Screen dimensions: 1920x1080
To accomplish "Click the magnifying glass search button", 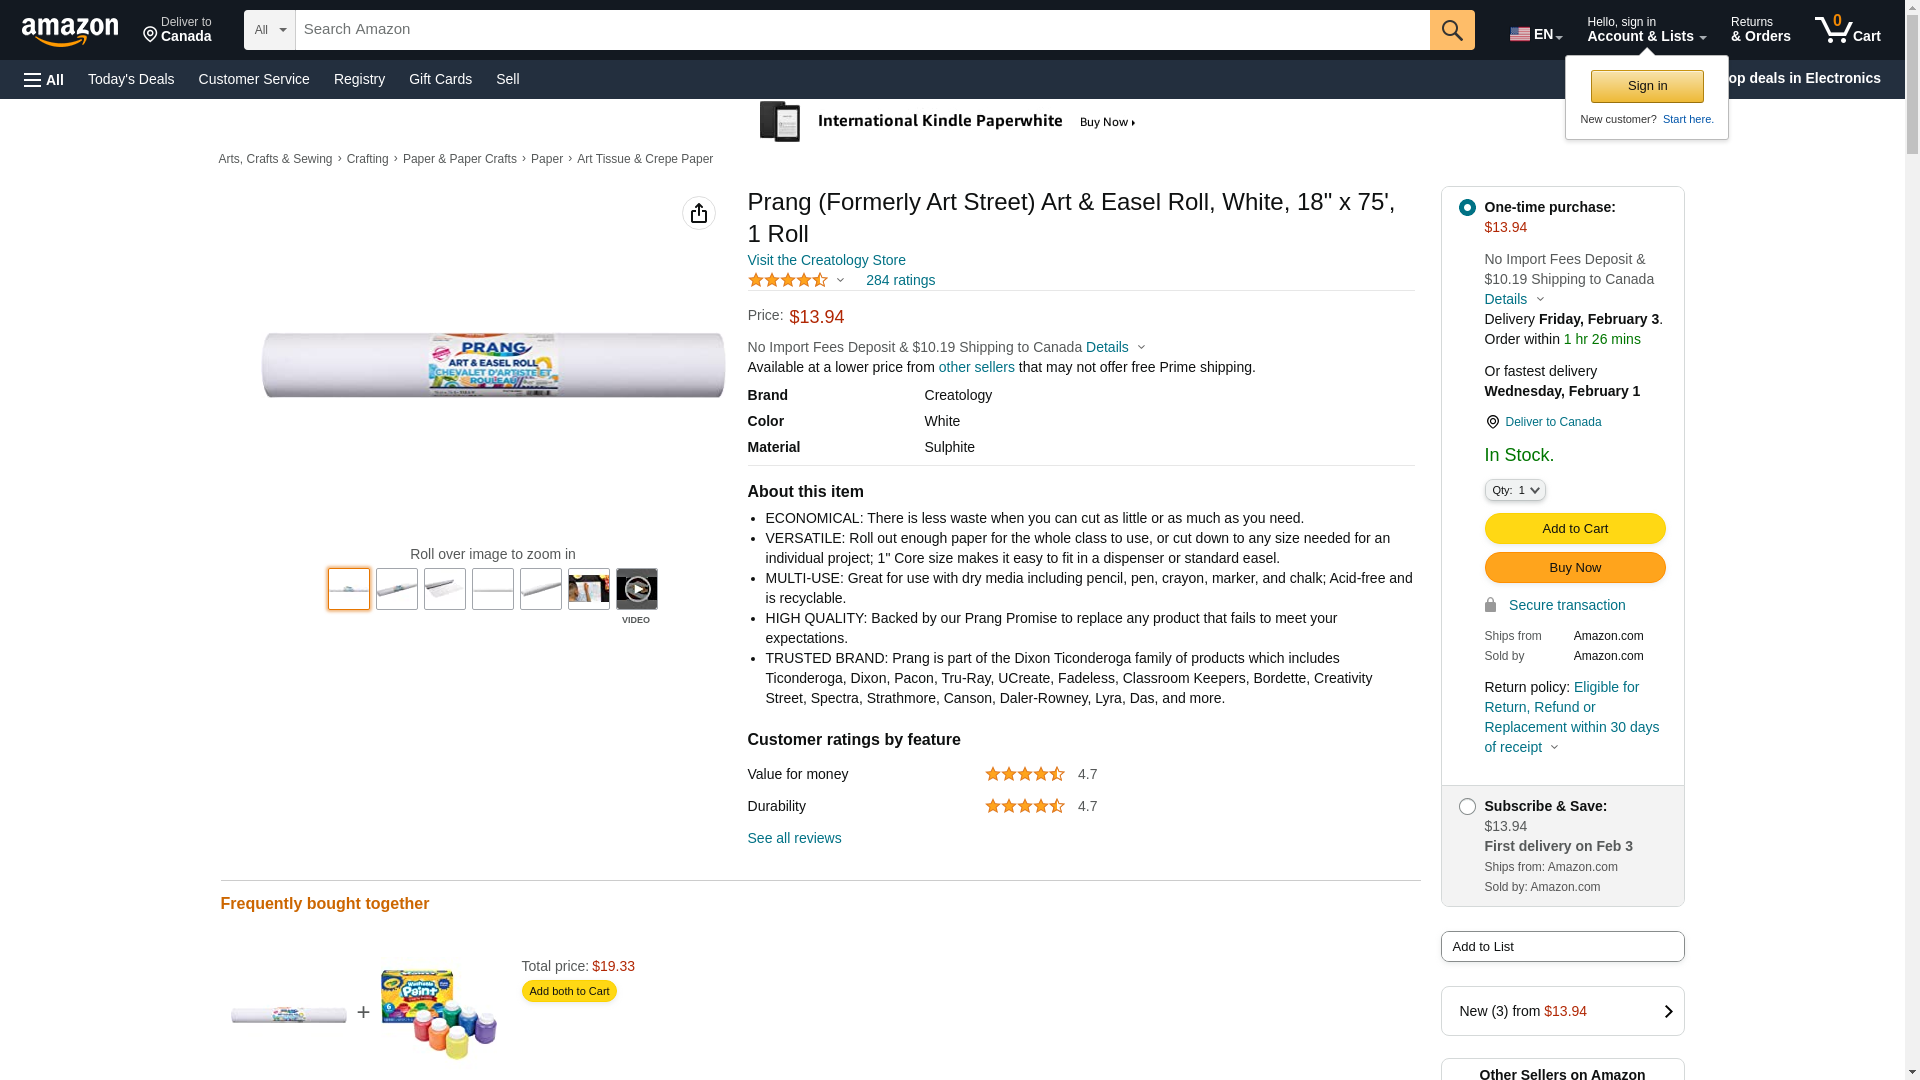I will tap(1451, 30).
